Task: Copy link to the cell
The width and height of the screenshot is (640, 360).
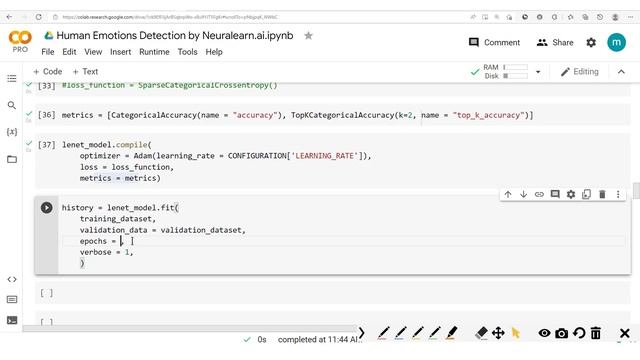Action: click(539, 194)
